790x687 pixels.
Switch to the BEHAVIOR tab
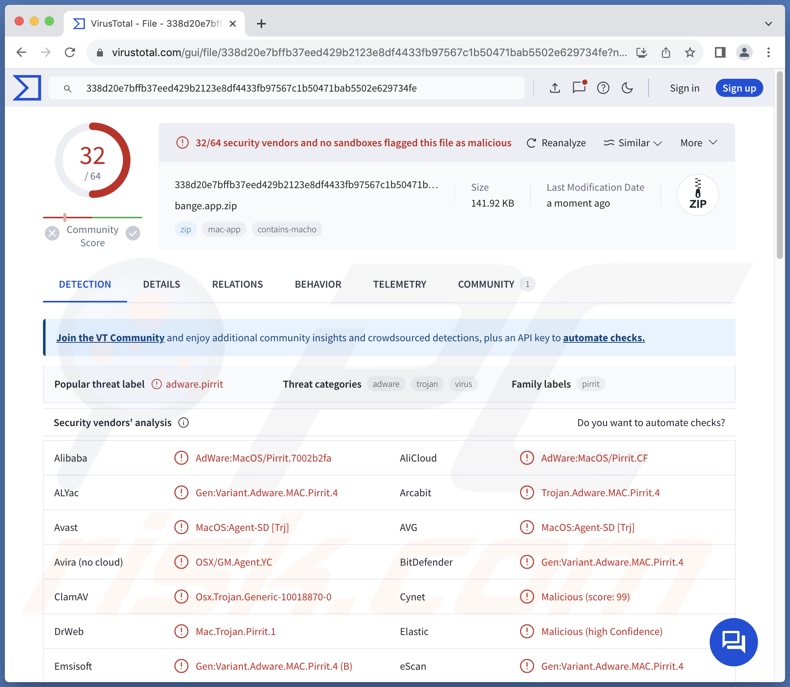318,284
